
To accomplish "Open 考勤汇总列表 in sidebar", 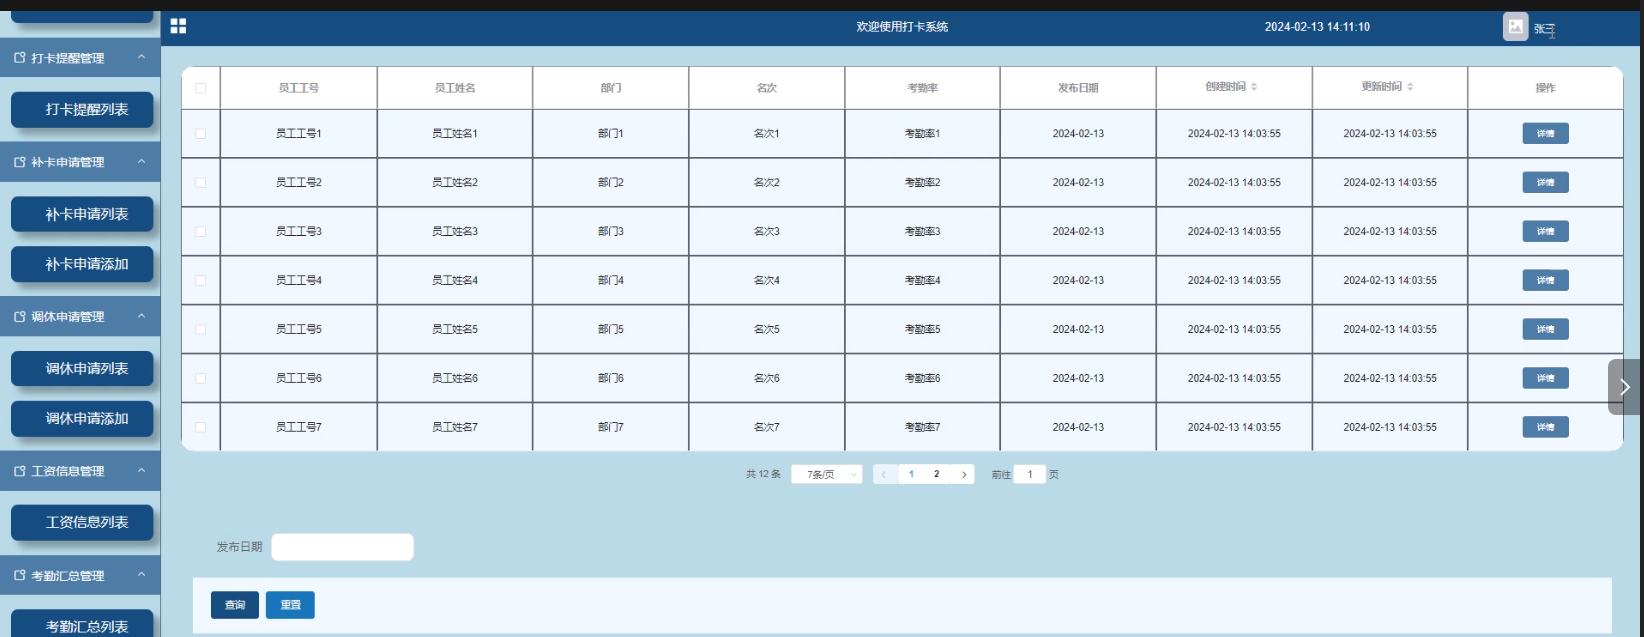I will click(82, 624).
